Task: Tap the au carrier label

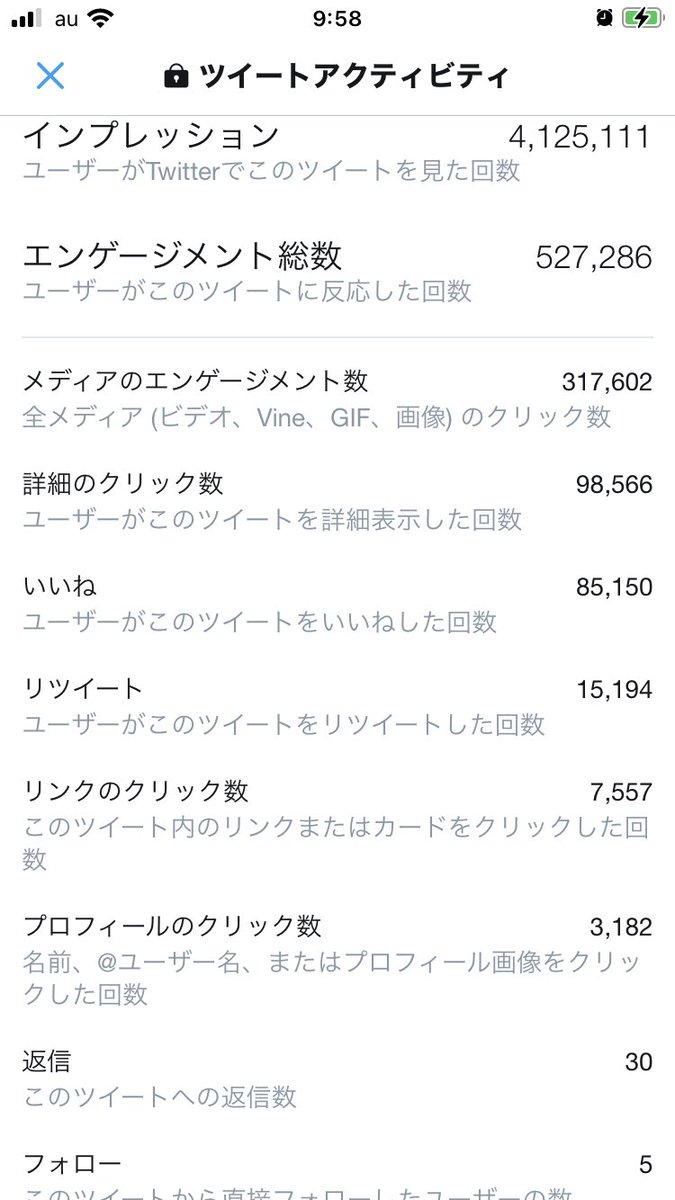Action: (x=64, y=18)
